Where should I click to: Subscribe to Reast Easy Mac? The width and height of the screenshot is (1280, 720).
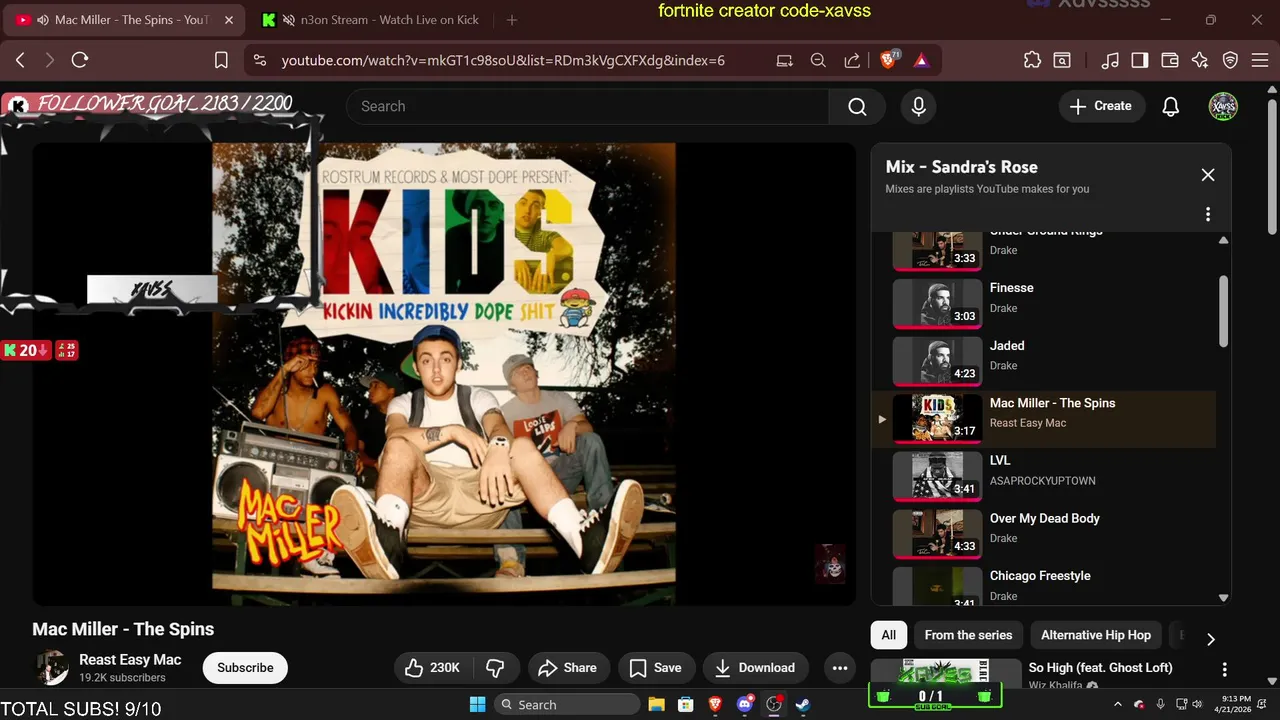pyautogui.click(x=245, y=668)
